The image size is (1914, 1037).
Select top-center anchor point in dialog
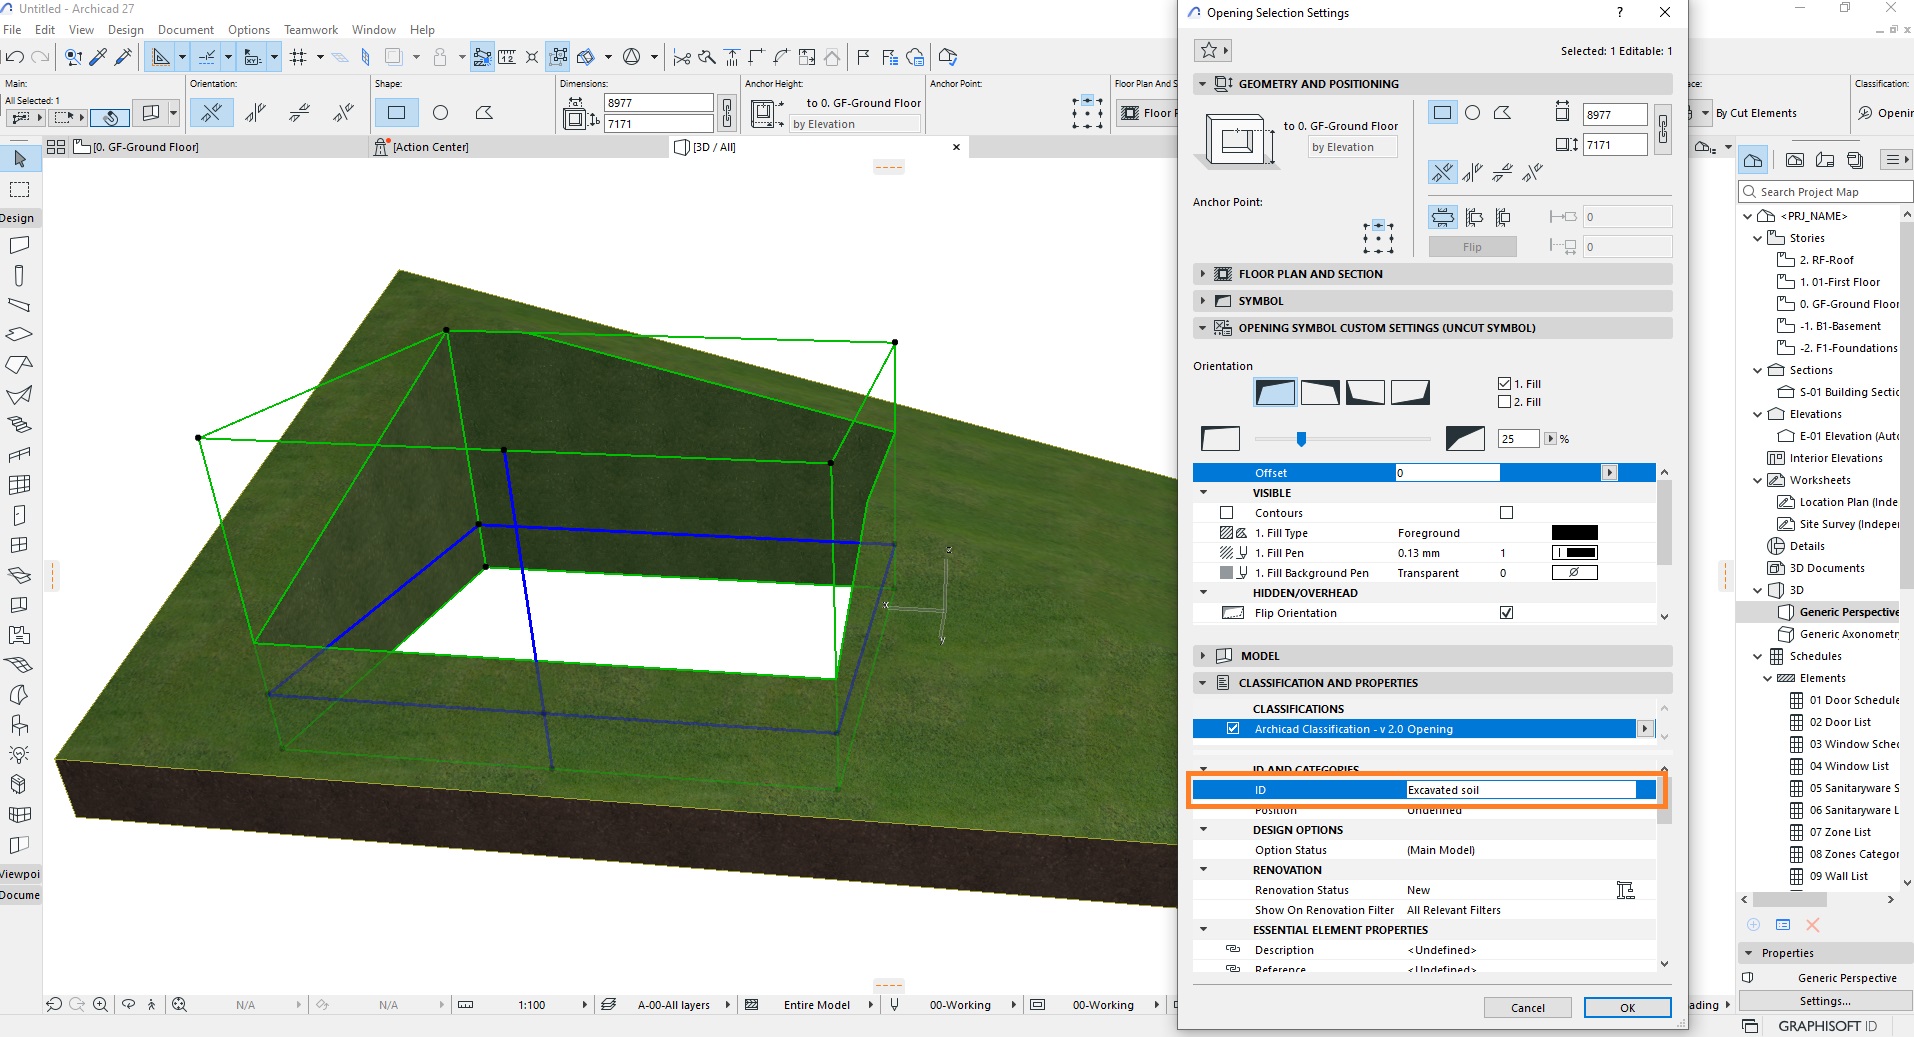pyautogui.click(x=1378, y=226)
